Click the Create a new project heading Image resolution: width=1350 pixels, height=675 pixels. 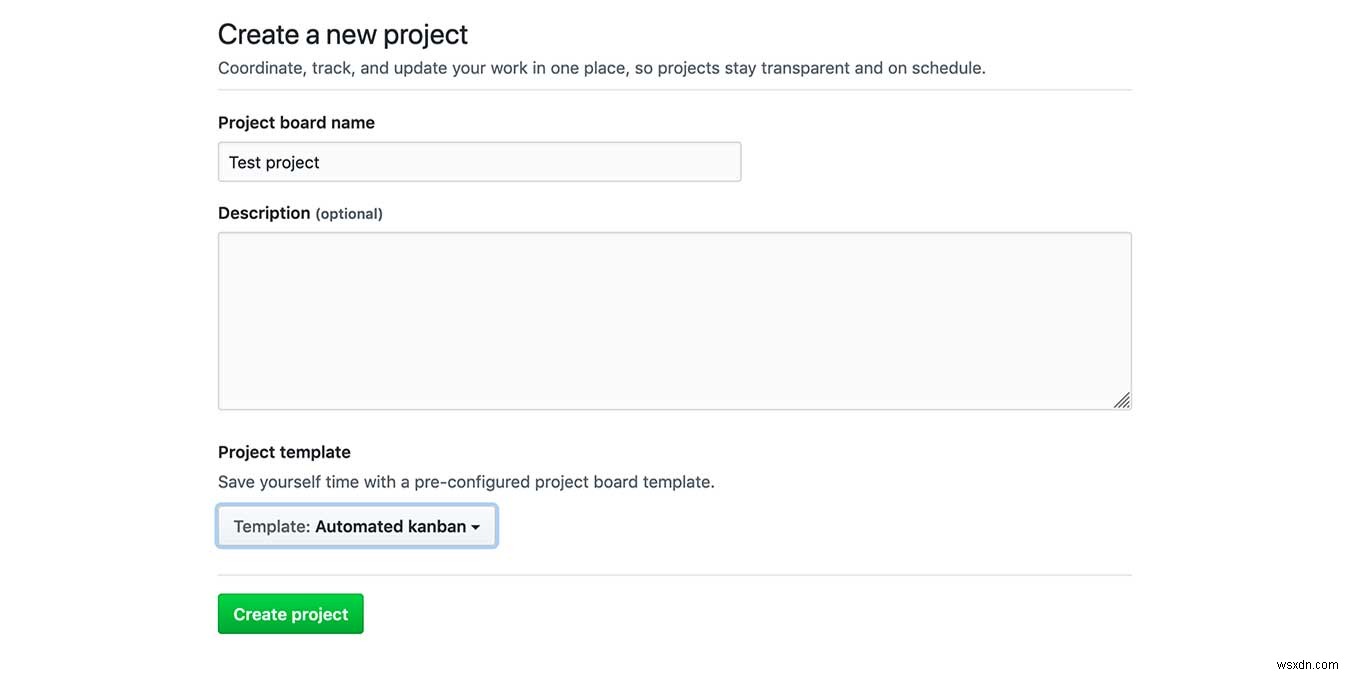point(342,33)
